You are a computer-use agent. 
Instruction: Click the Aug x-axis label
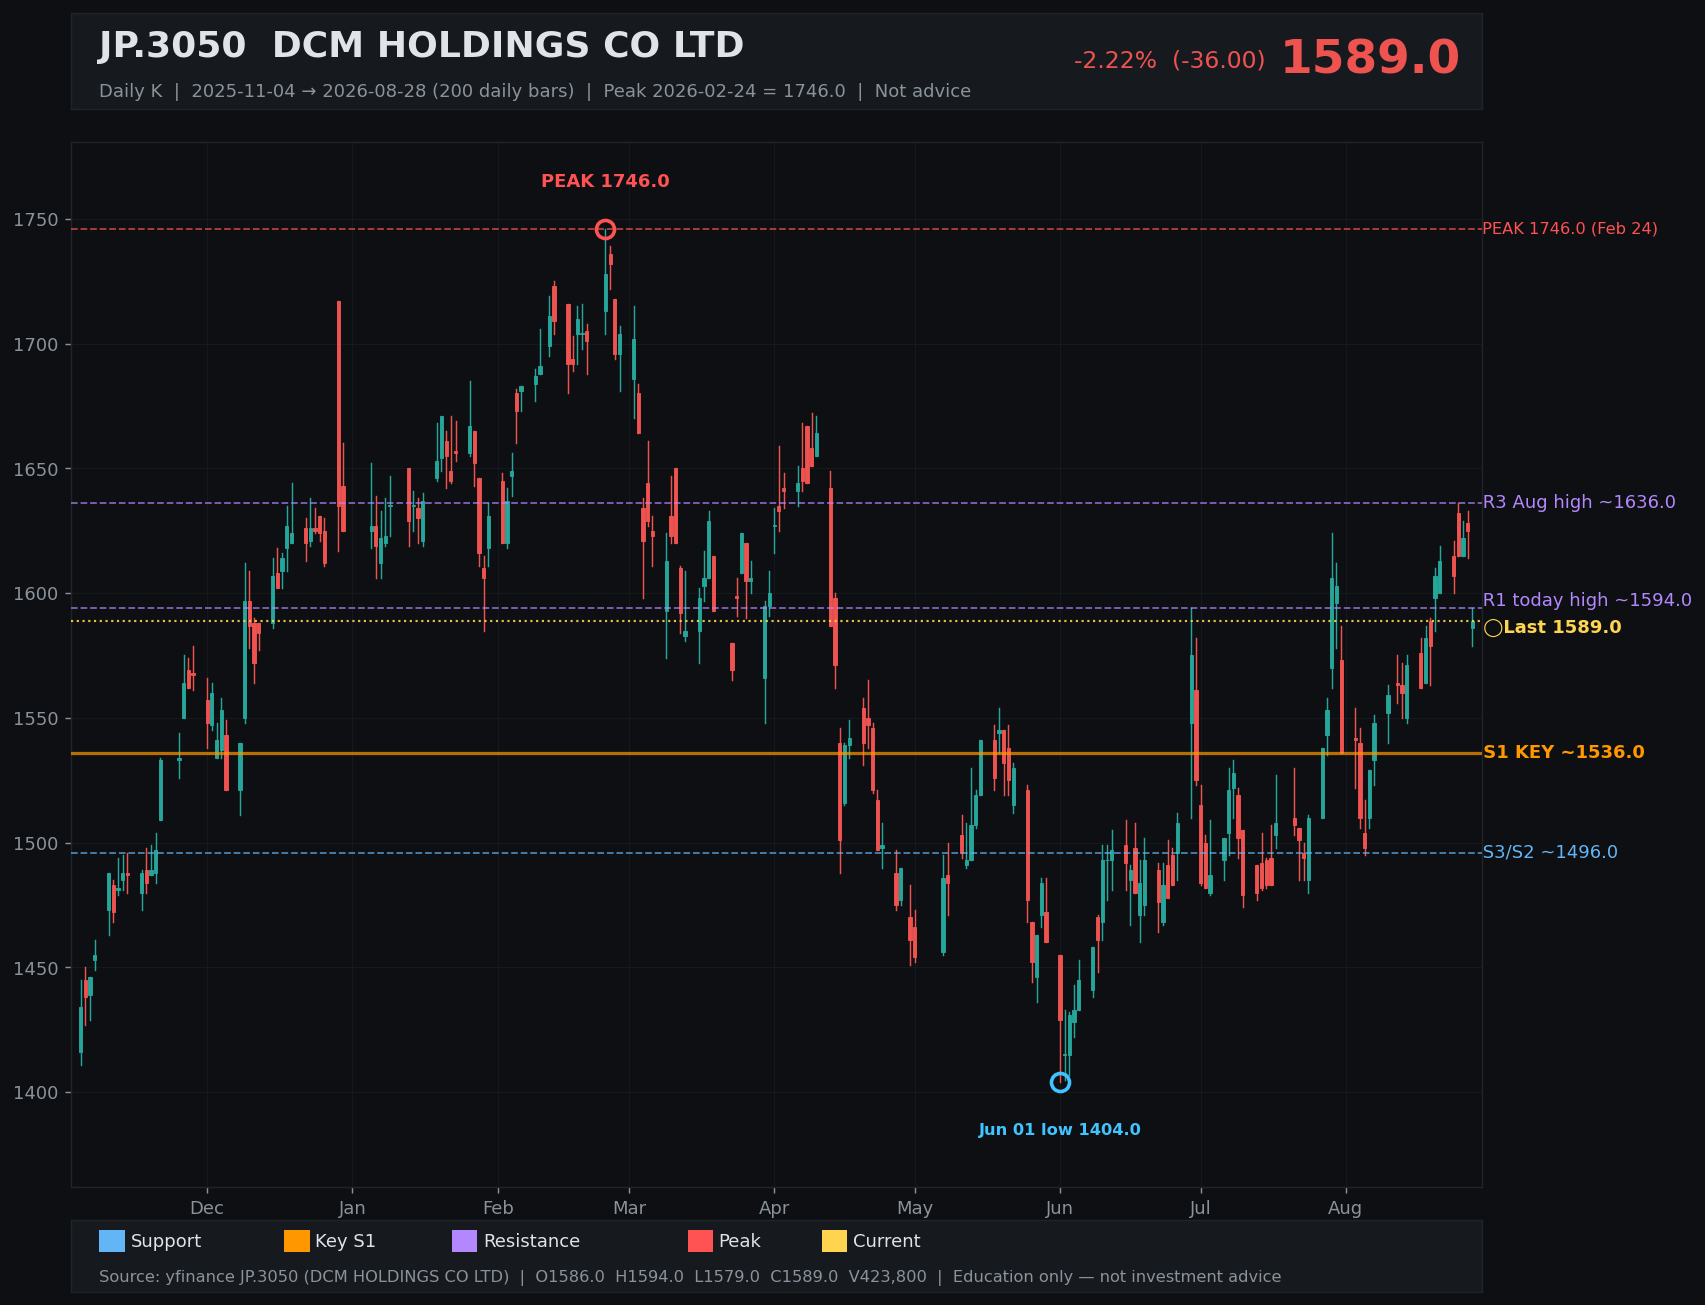point(1345,1208)
